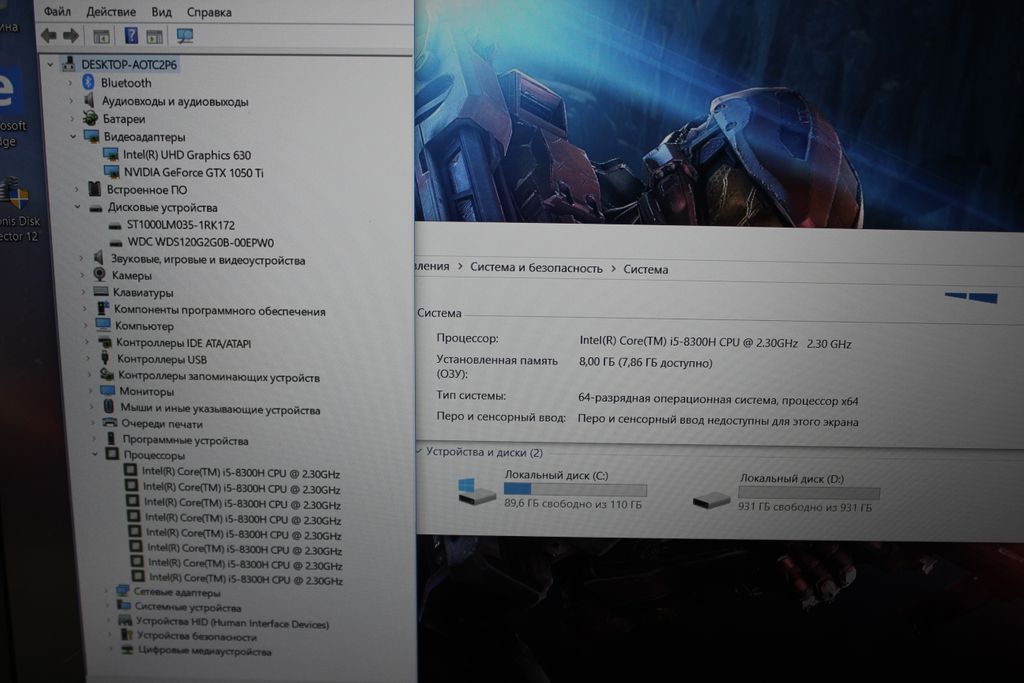Select the Устройства безопасности row label
The image size is (1024, 683).
(197, 637)
